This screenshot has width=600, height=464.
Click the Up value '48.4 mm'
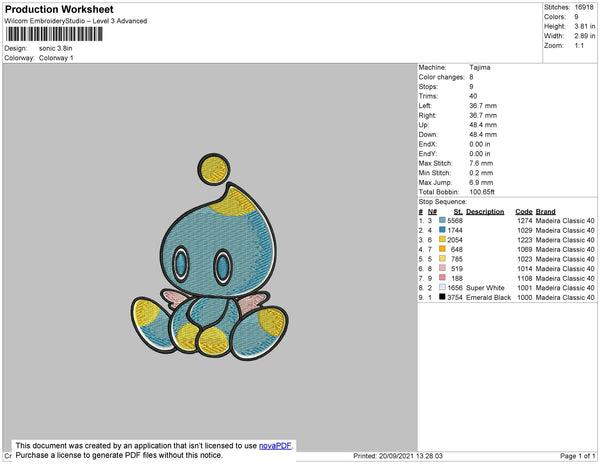coord(483,125)
